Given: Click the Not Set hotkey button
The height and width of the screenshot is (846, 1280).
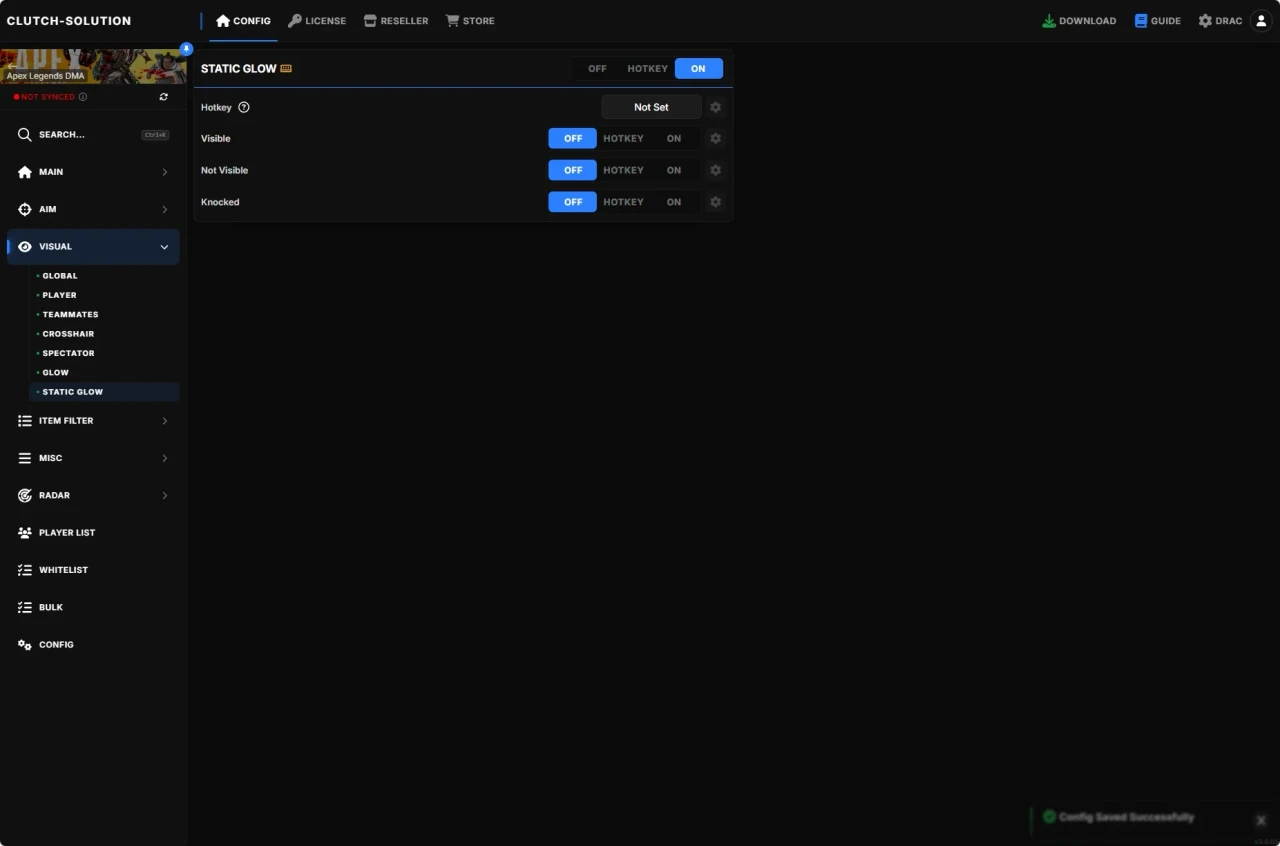Looking at the screenshot, I should (x=650, y=107).
